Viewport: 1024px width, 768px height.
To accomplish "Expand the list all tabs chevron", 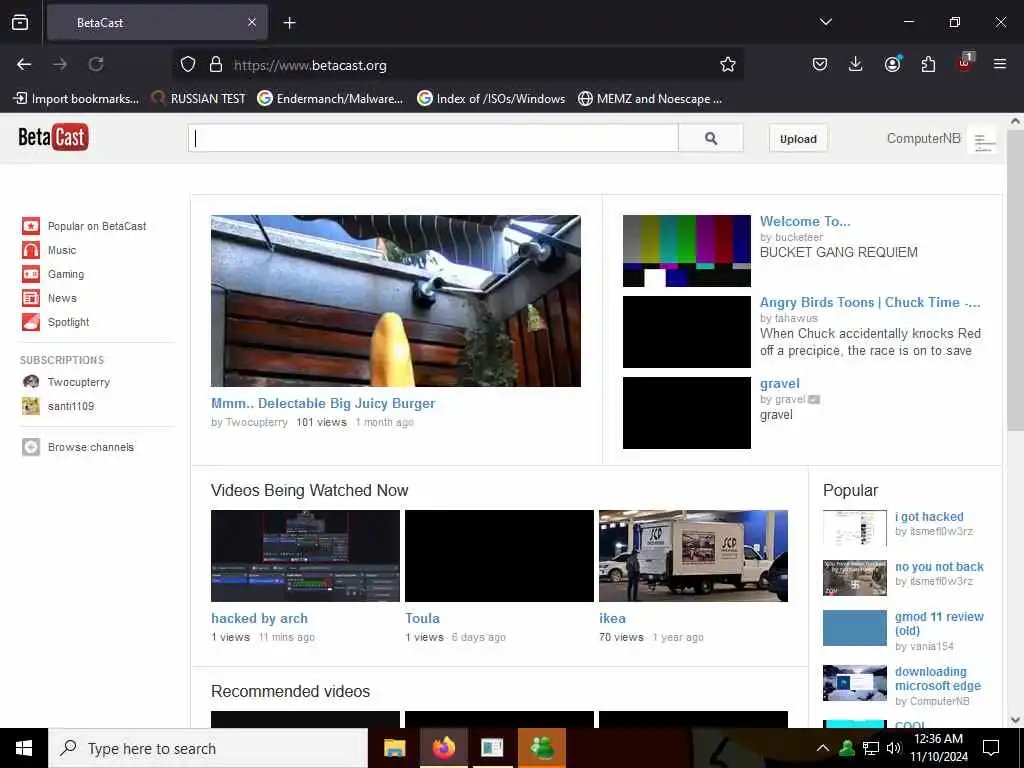I will pyautogui.click(x=825, y=22).
